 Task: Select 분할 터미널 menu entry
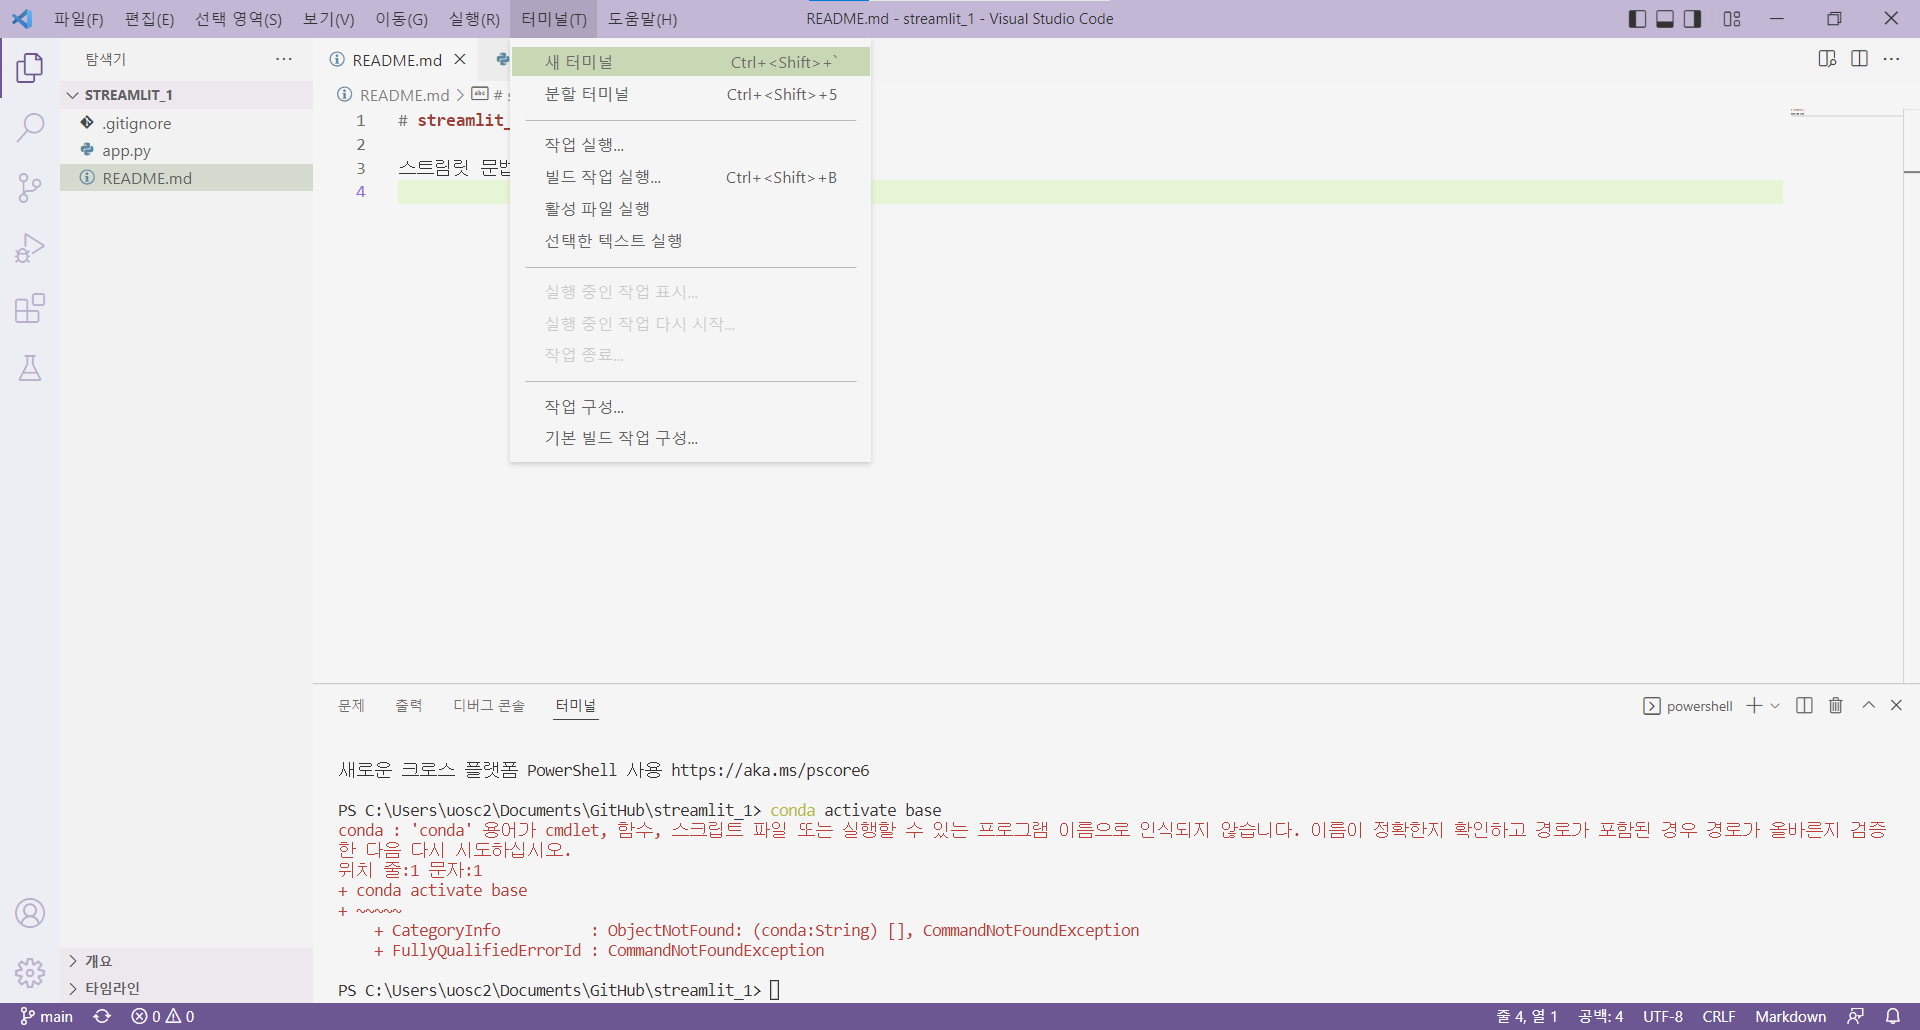point(690,94)
